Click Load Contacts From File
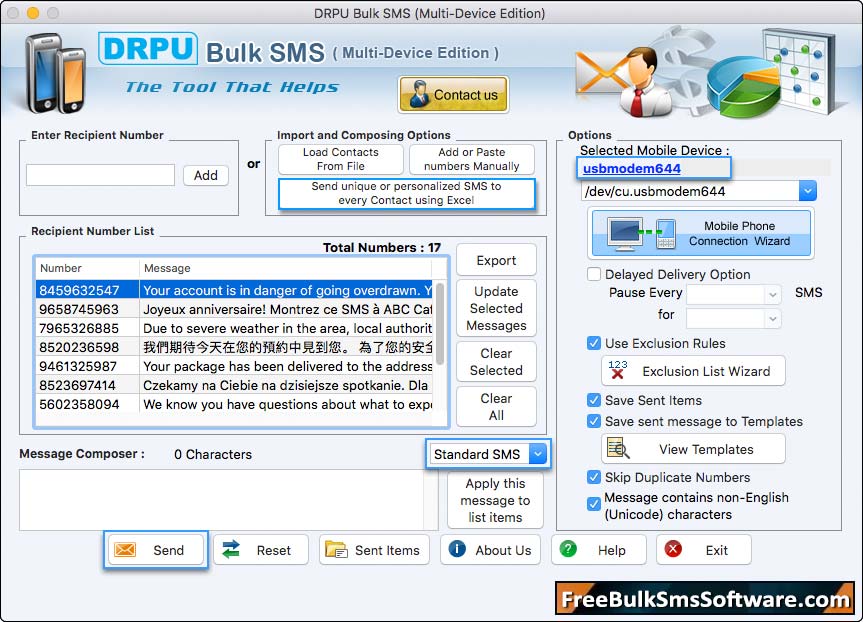 (341, 159)
